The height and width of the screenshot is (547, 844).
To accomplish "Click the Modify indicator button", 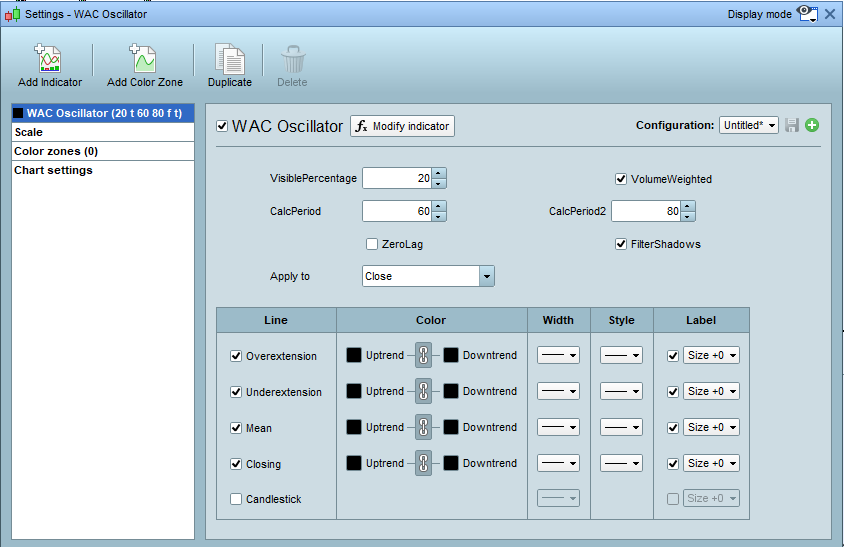I will pyautogui.click(x=402, y=126).
